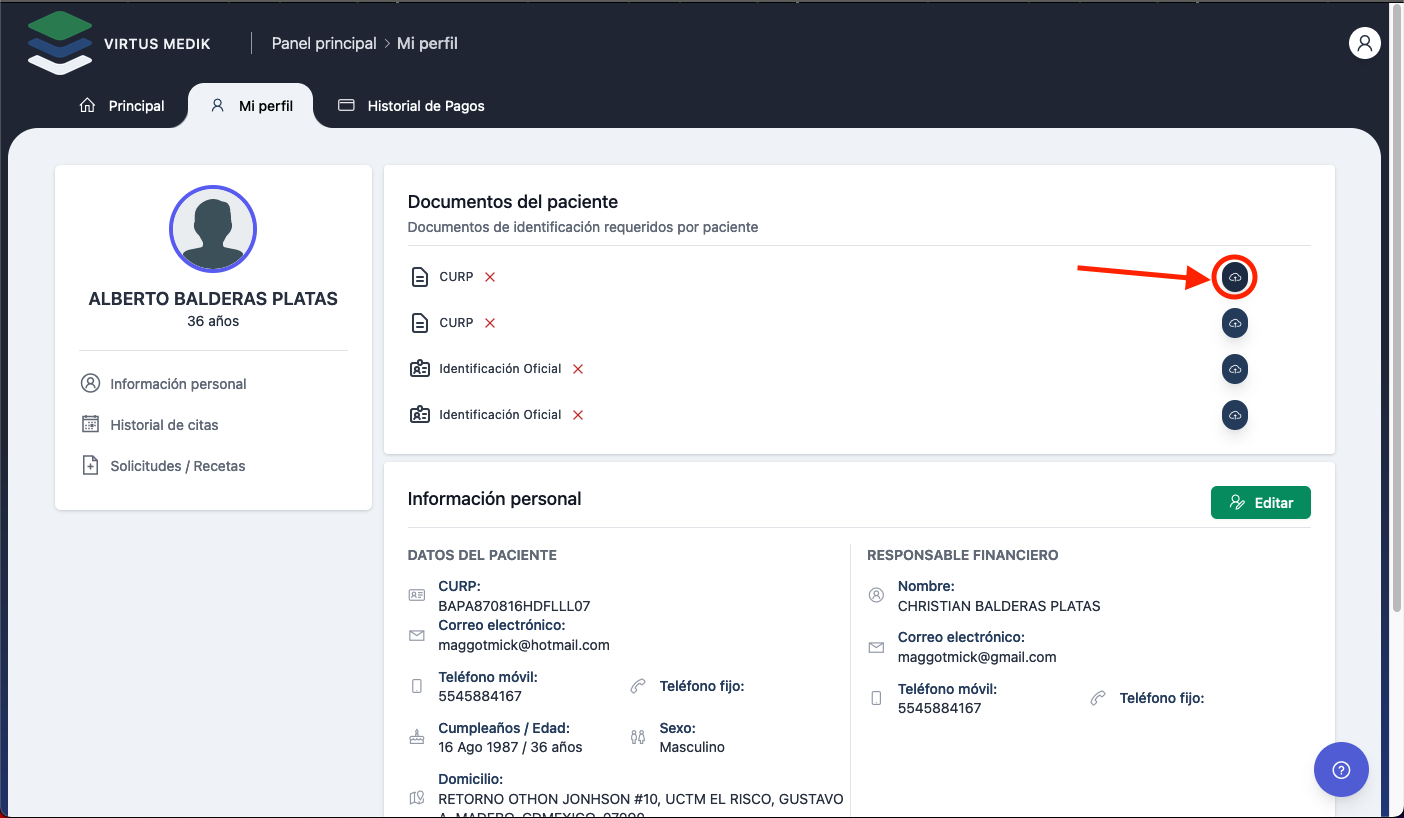This screenshot has width=1404, height=818.
Task: Click the Virtus Medik logo
Action: tap(60, 43)
